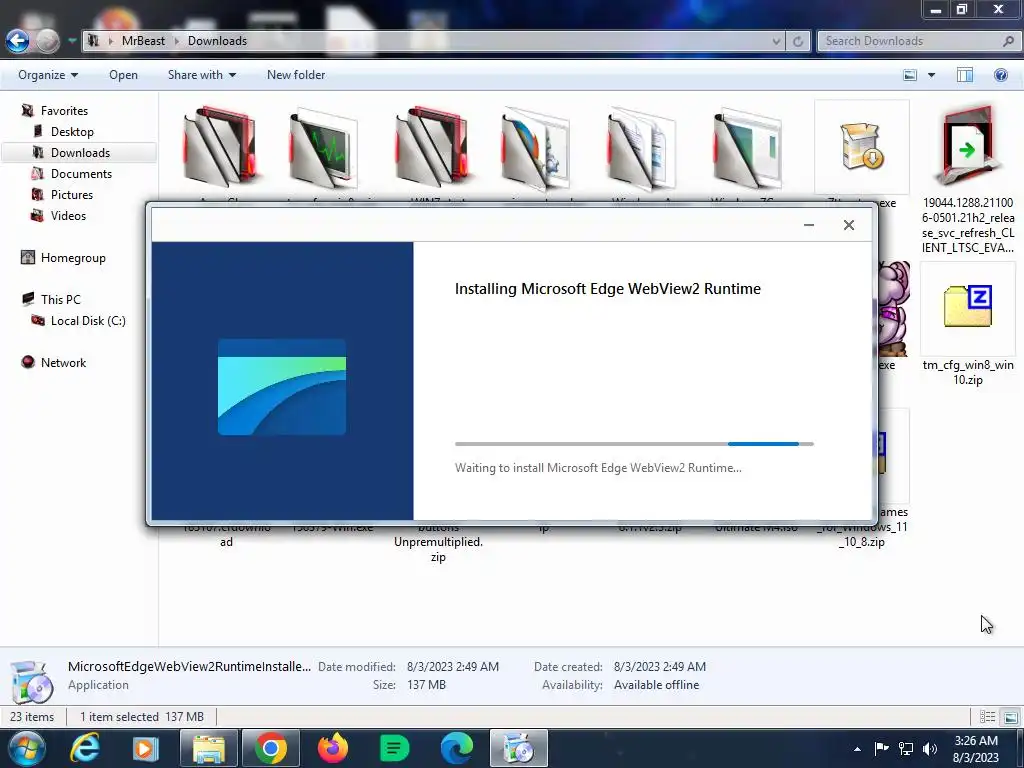This screenshot has width=1024, height=768.
Task: Select Downloads in the address breadcrumb
Action: [217, 40]
